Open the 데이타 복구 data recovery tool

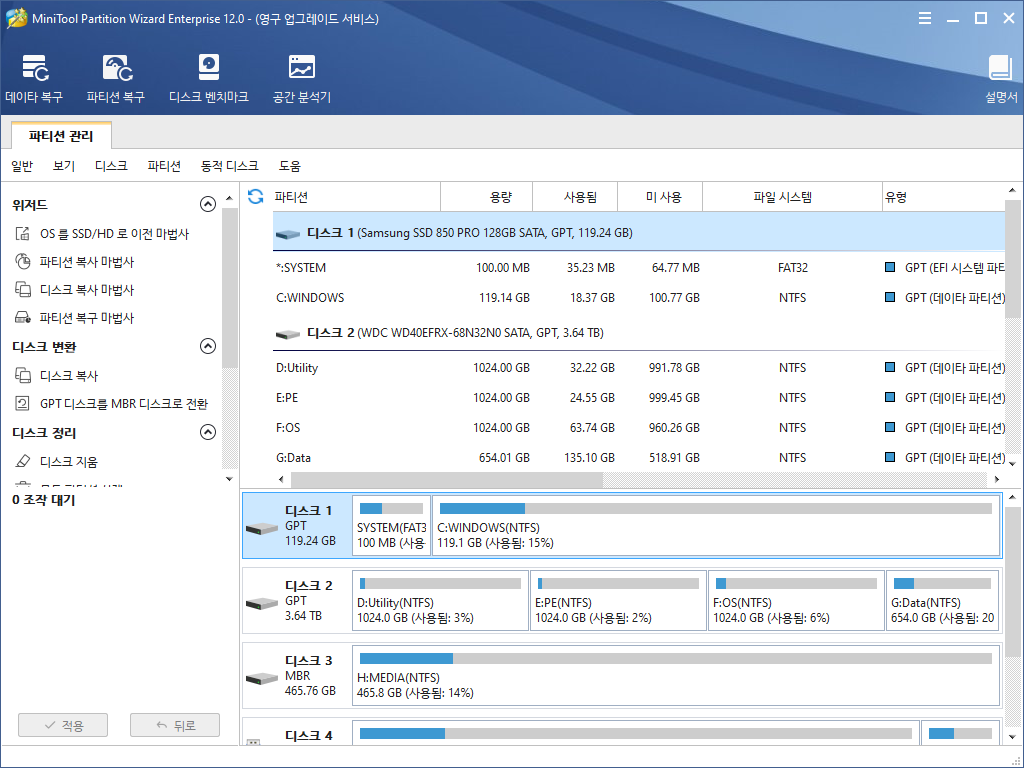[34, 78]
